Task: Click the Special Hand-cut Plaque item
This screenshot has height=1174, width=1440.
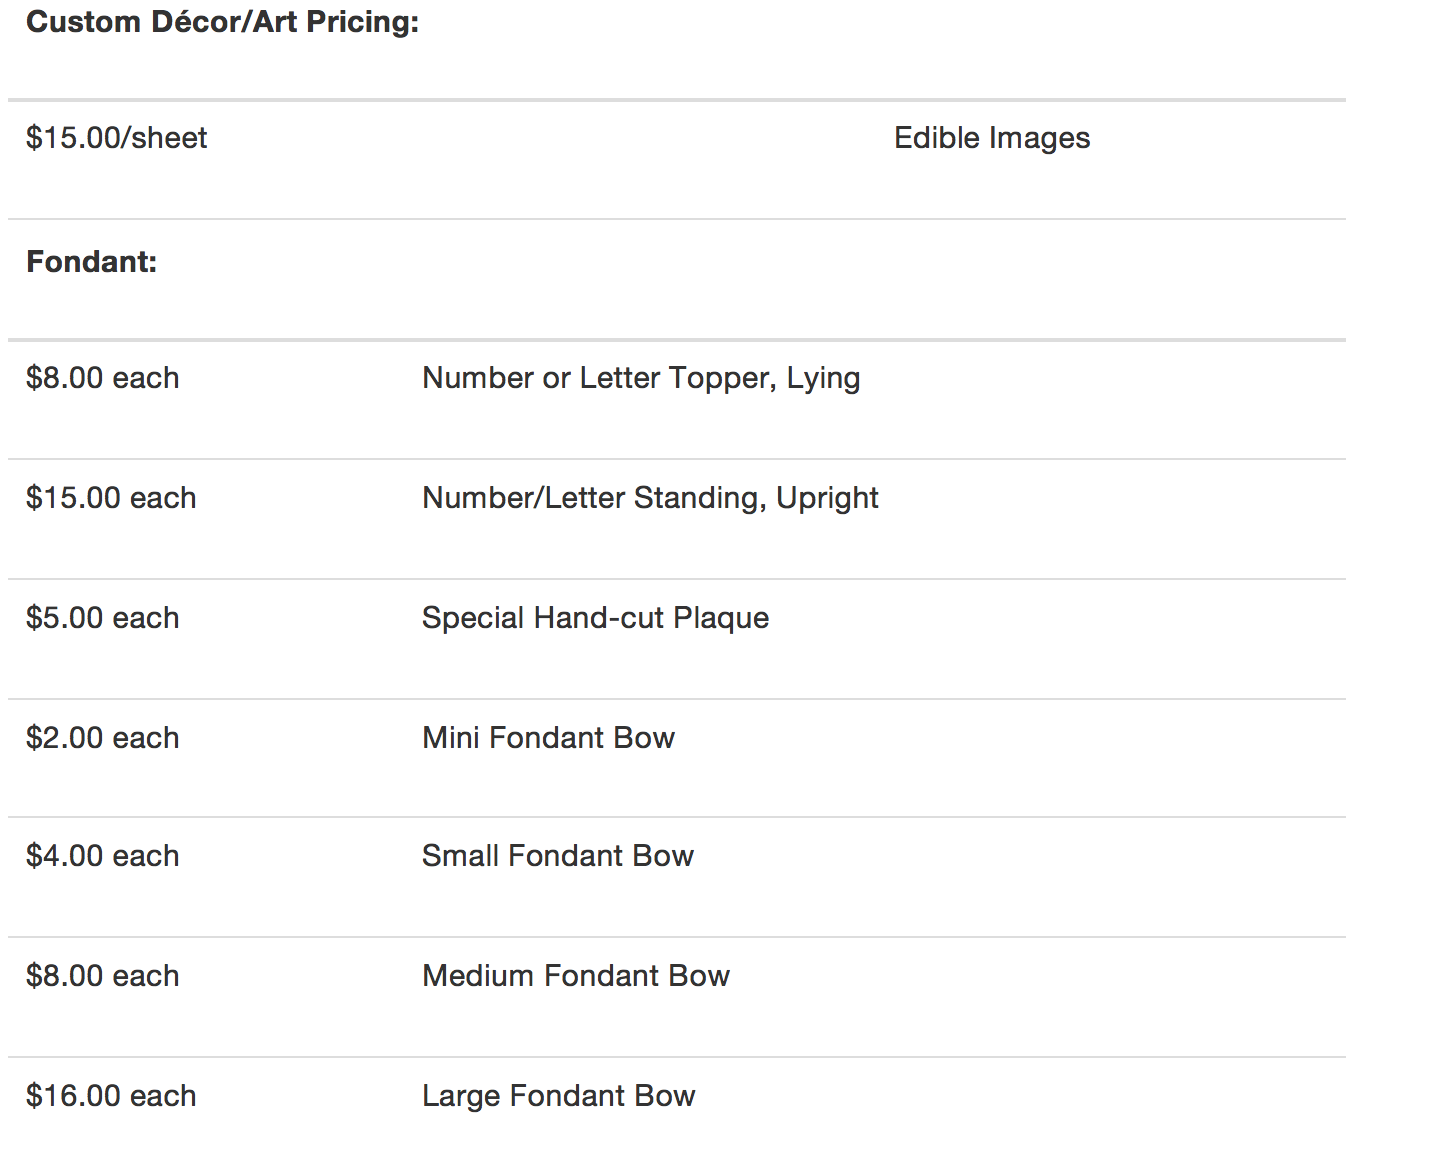Action: coord(595,618)
